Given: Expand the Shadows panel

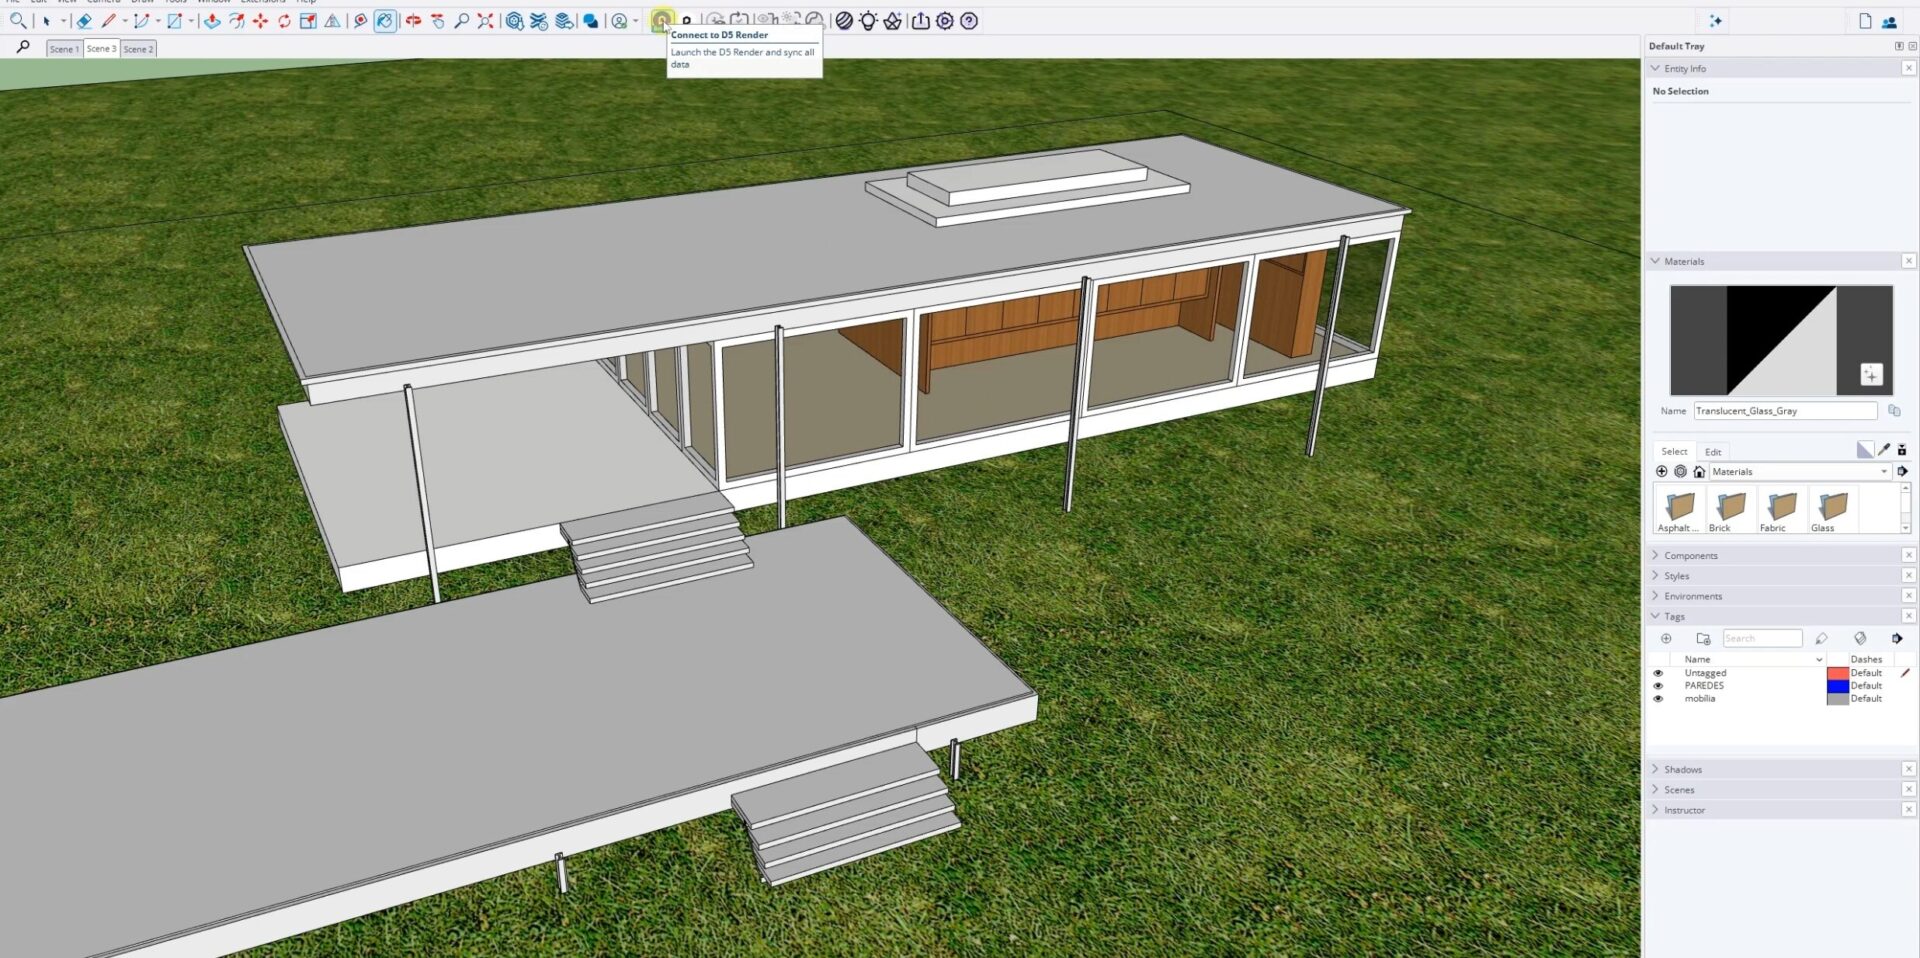Looking at the screenshot, I should click(x=1682, y=769).
